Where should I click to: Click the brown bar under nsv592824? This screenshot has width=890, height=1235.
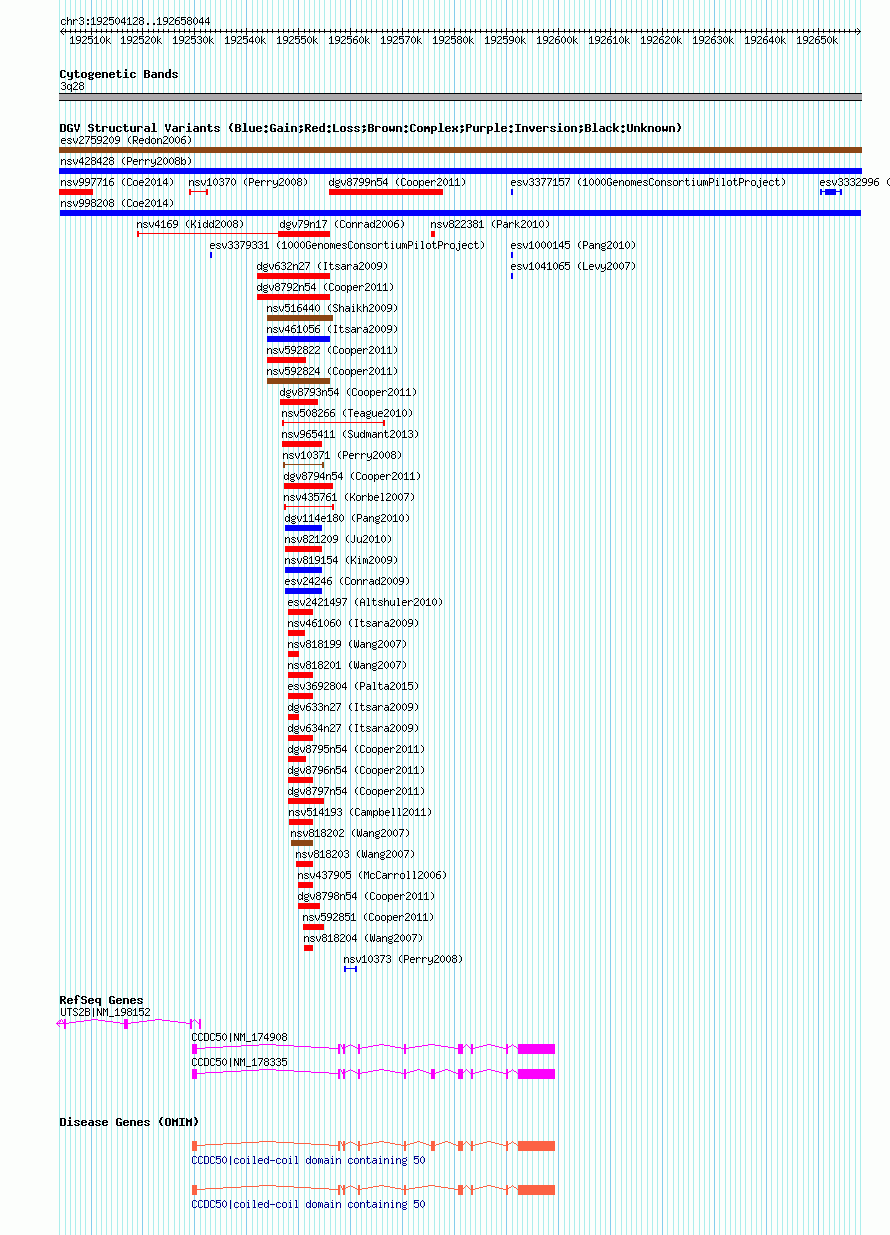pos(298,381)
